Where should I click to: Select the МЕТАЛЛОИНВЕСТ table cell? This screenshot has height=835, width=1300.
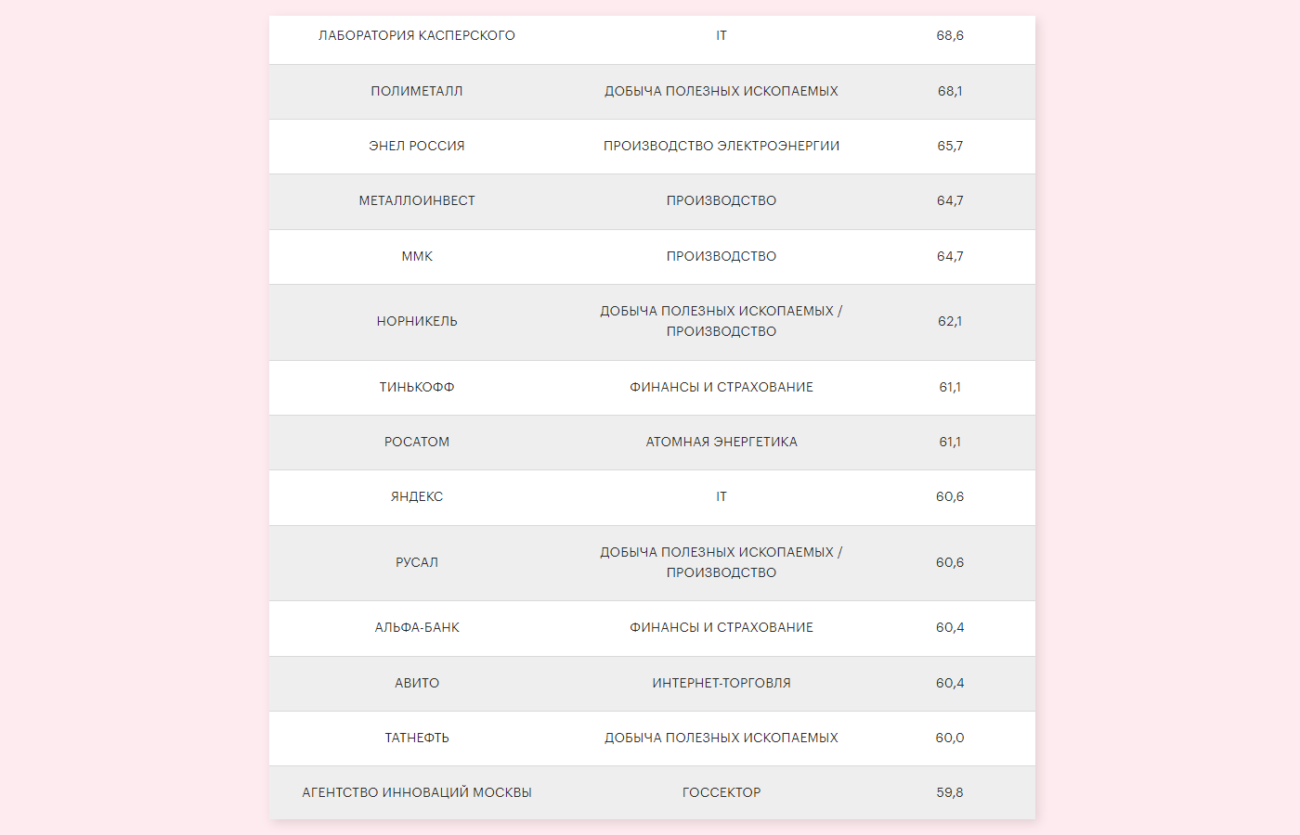416,201
